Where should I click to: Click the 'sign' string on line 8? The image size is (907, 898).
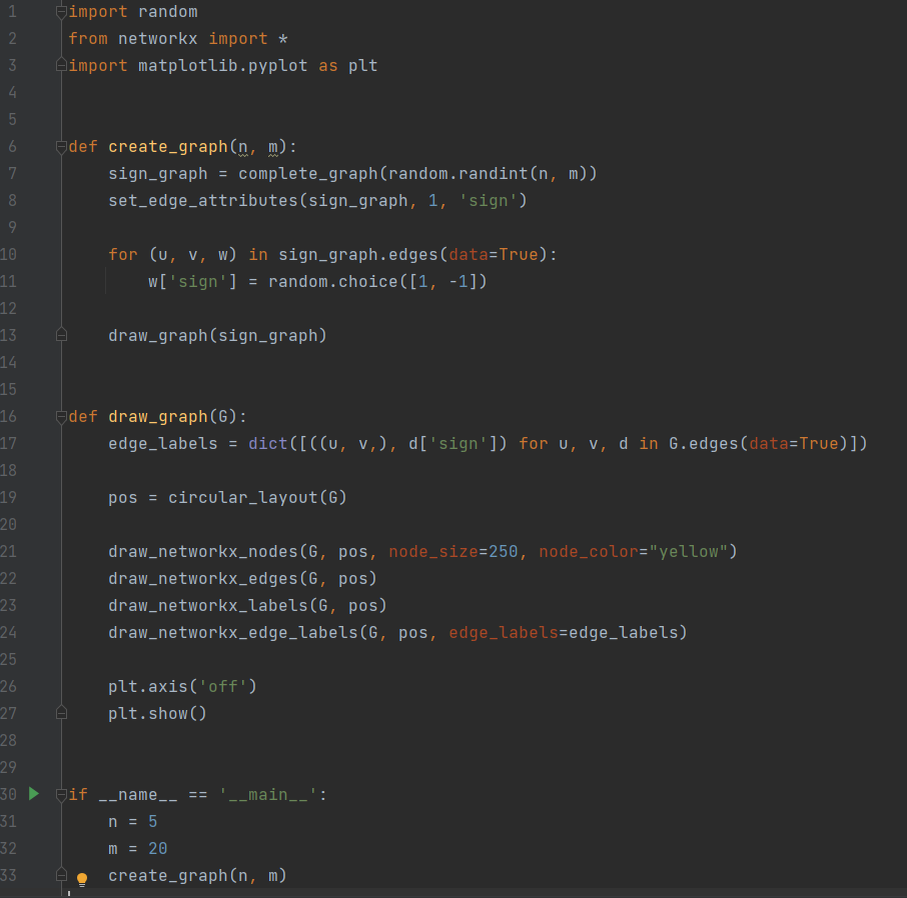coord(488,201)
